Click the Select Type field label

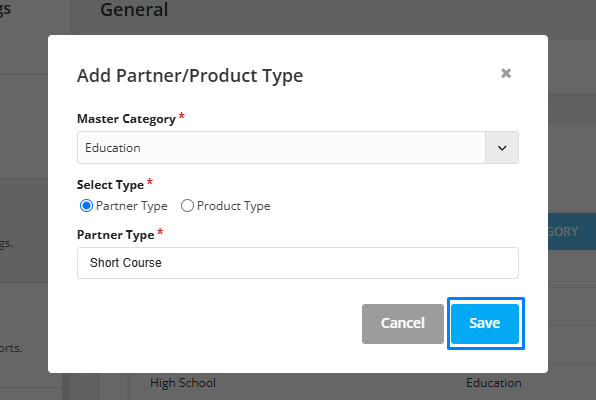110,185
